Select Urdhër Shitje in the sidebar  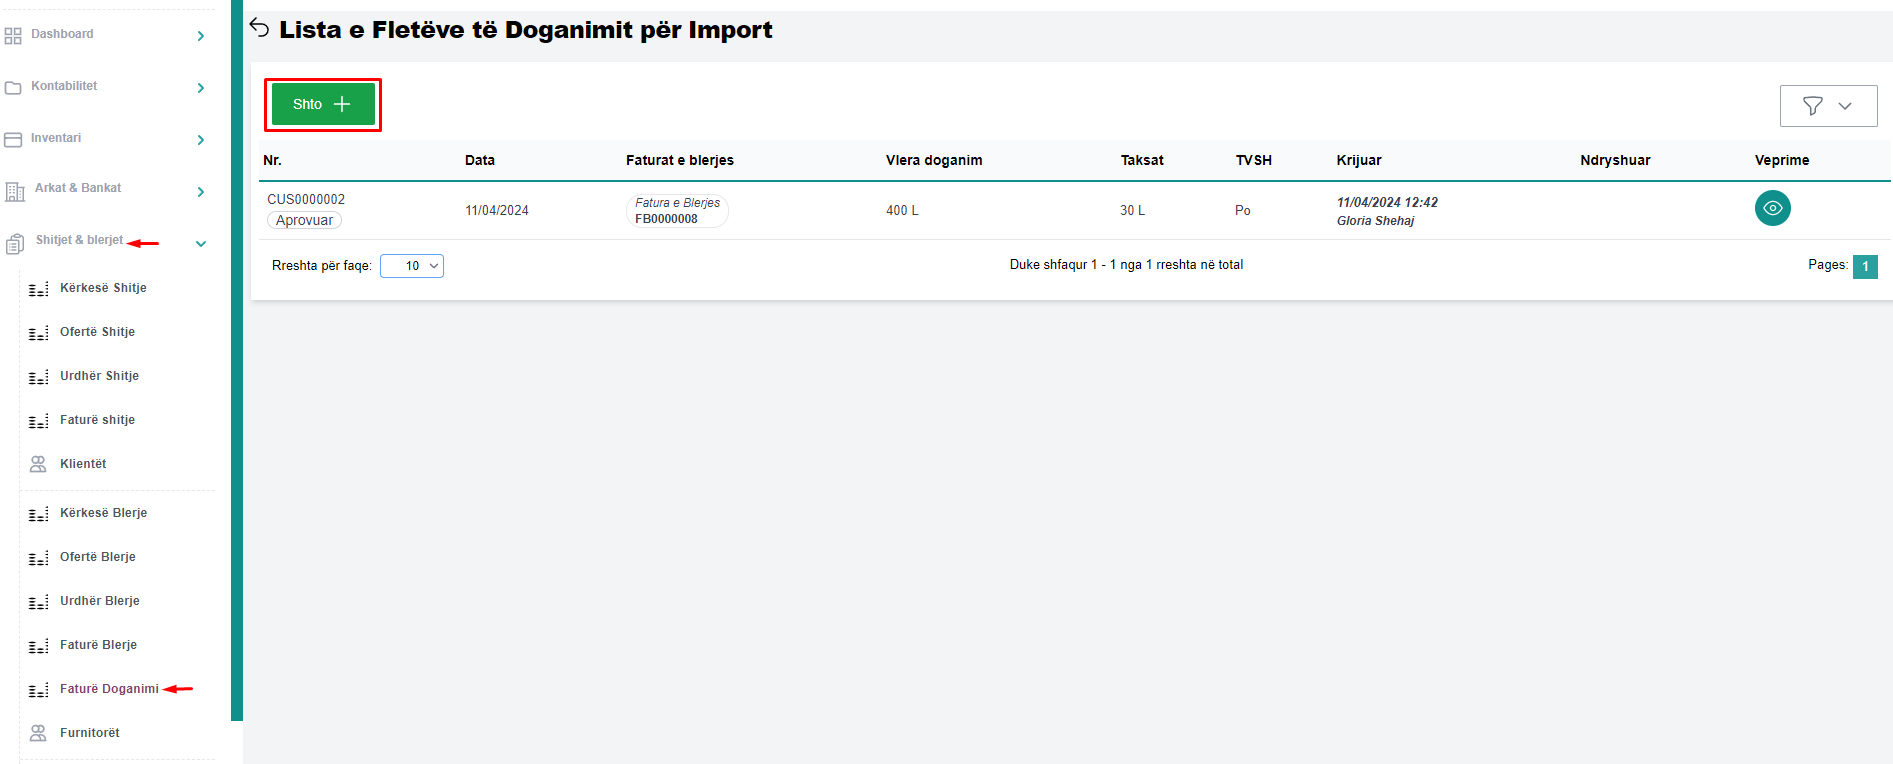click(99, 376)
